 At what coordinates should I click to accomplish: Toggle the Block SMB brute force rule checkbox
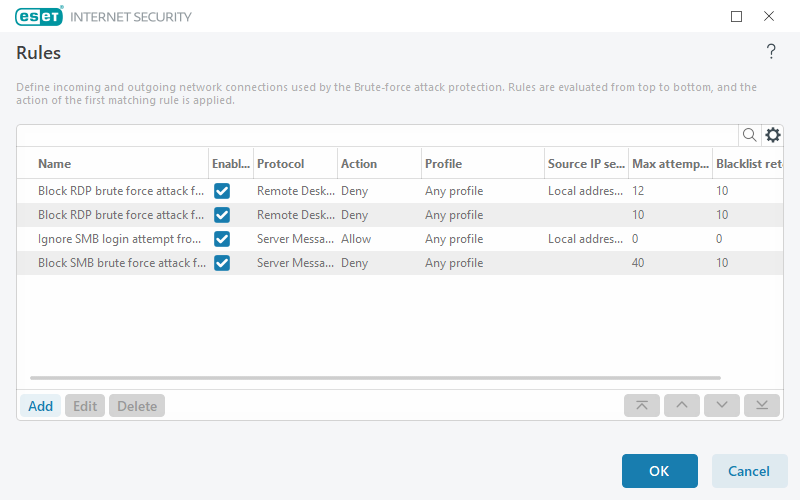tap(222, 263)
